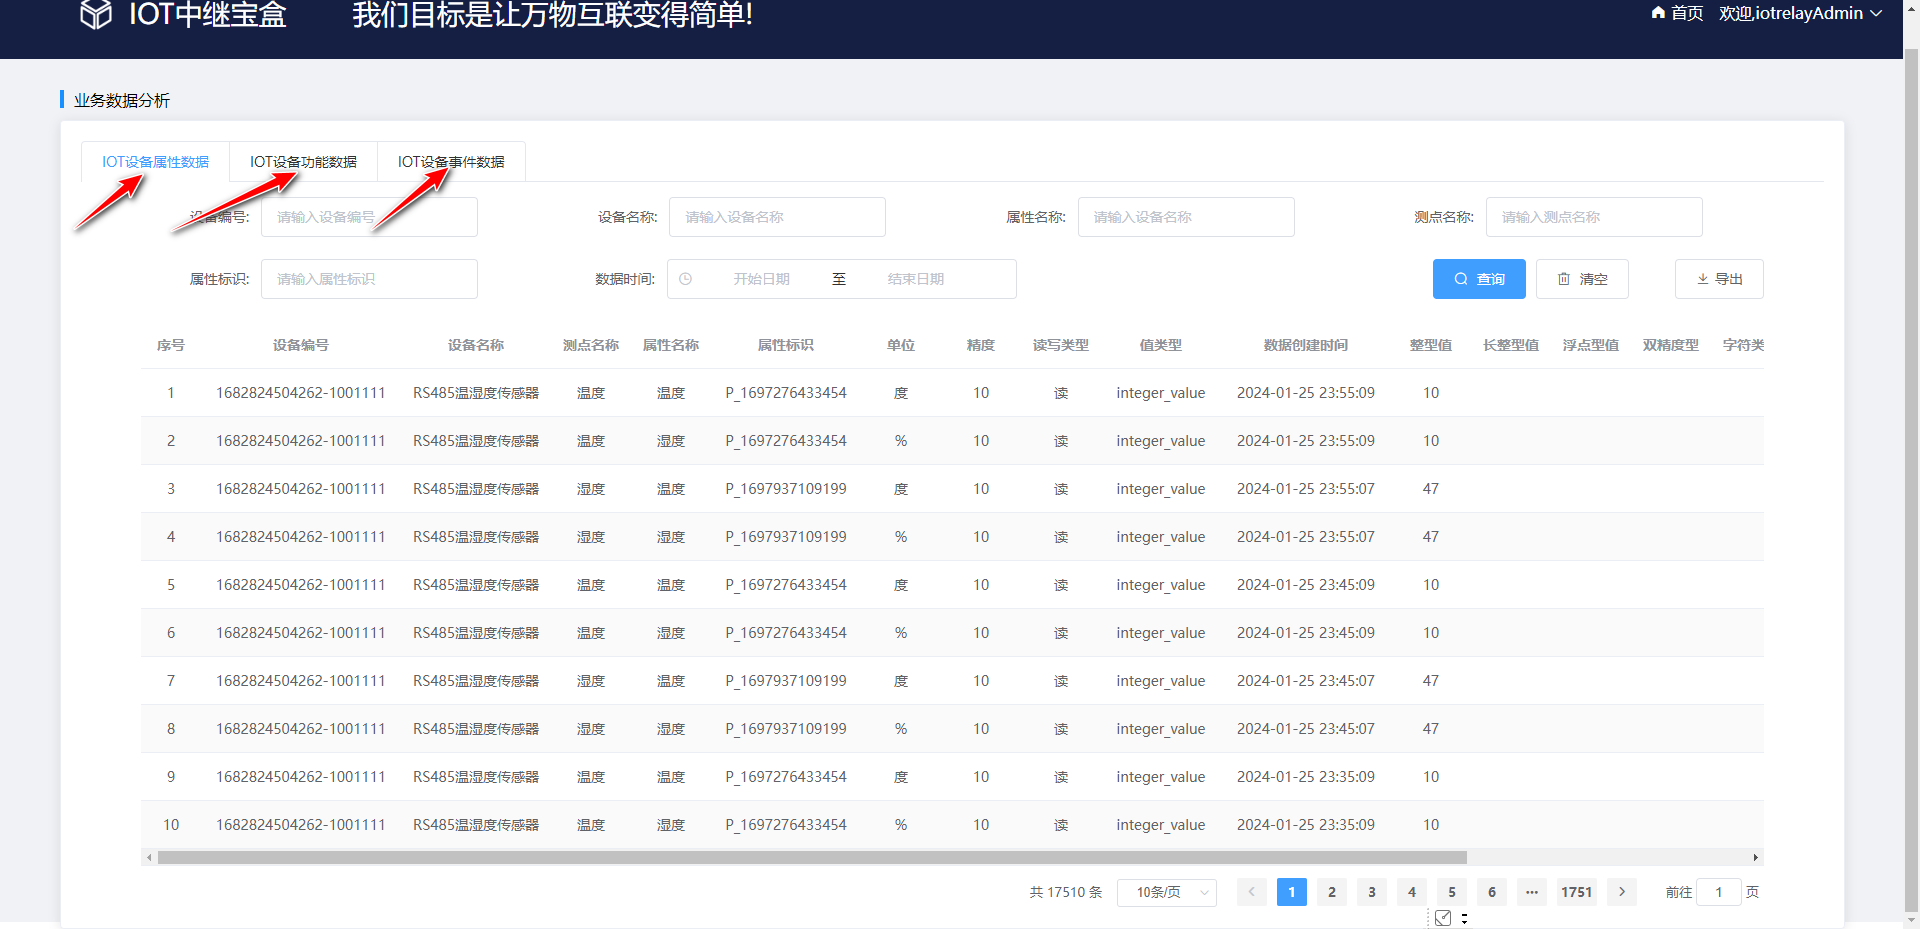The image size is (1920, 929).
Task: Jump to page 1751 in pagination
Action: point(1576,892)
